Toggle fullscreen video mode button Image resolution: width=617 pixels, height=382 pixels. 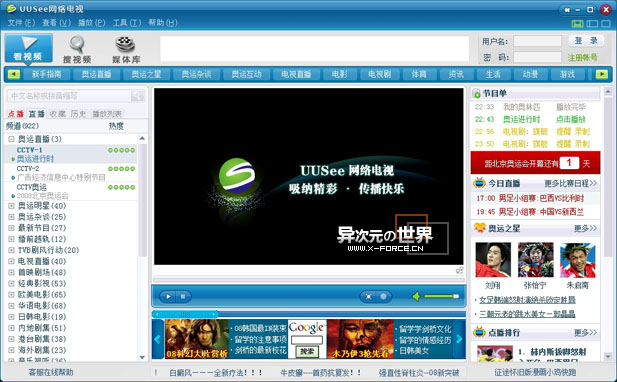click(368, 297)
